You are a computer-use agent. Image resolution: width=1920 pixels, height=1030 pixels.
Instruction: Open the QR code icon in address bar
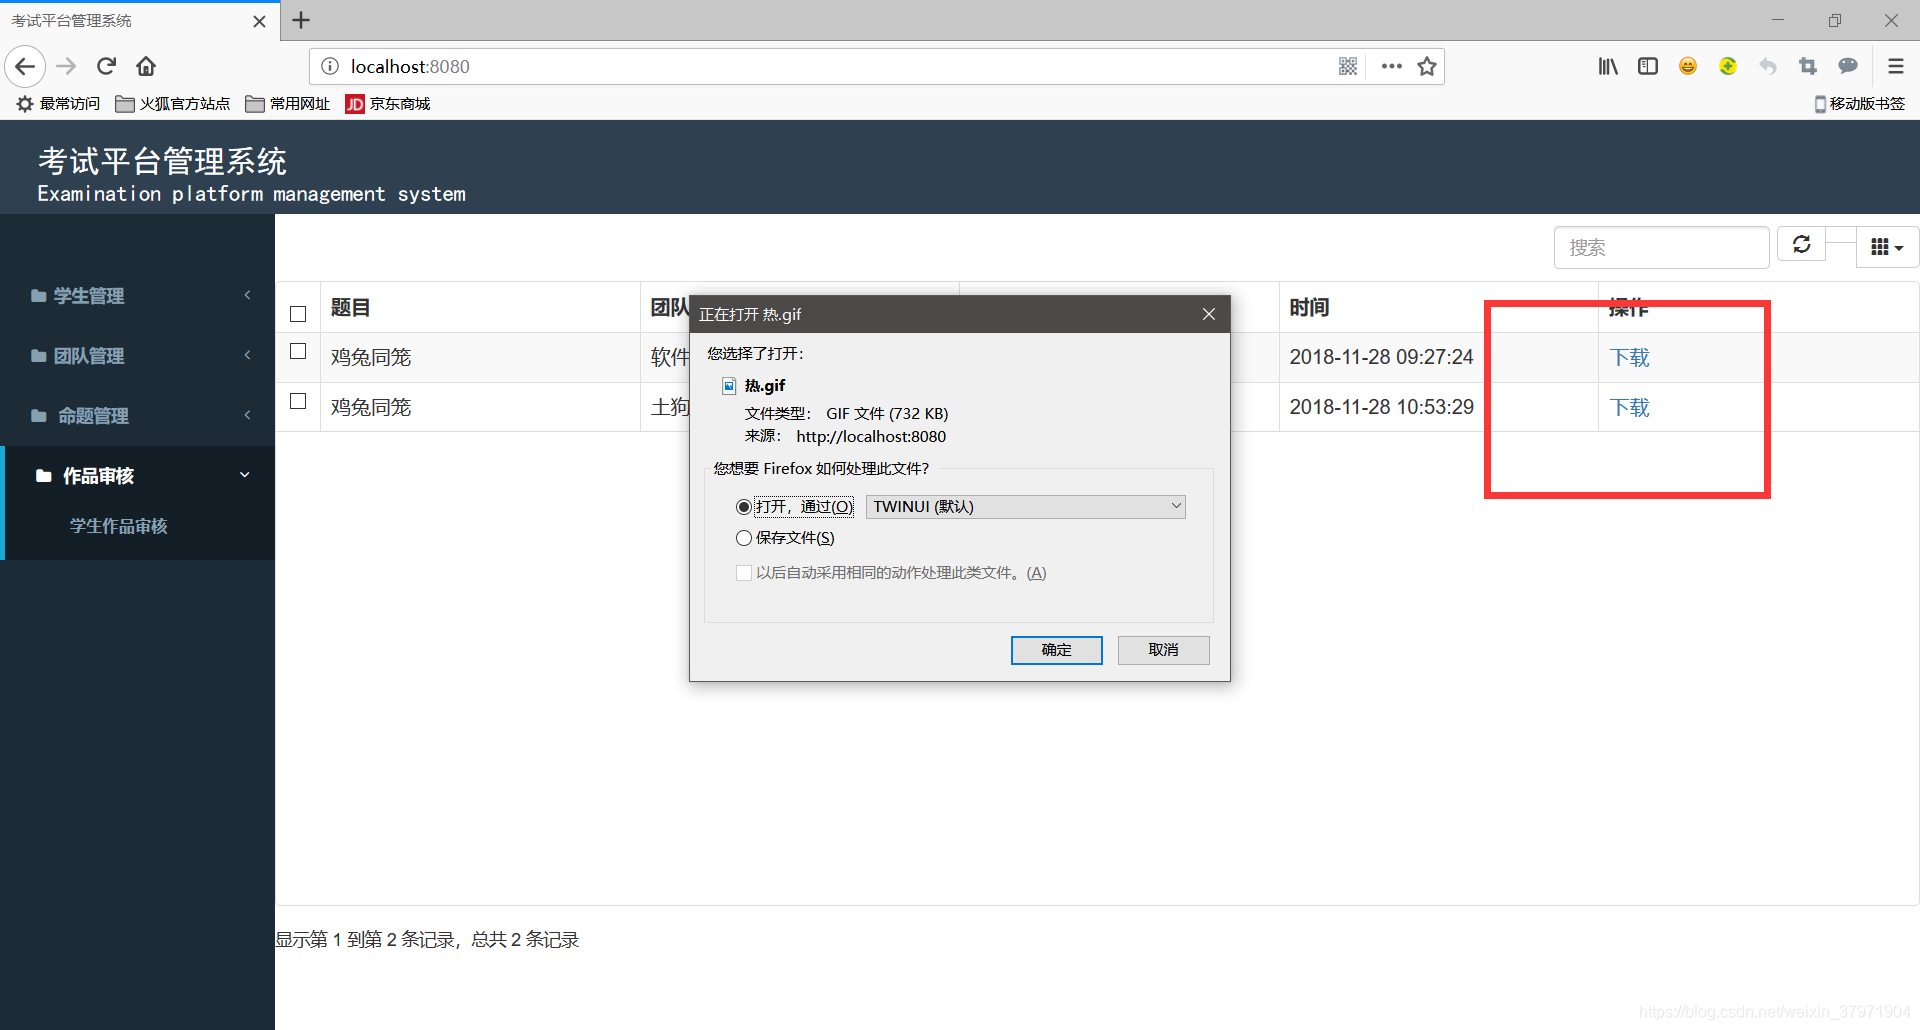click(x=1348, y=67)
